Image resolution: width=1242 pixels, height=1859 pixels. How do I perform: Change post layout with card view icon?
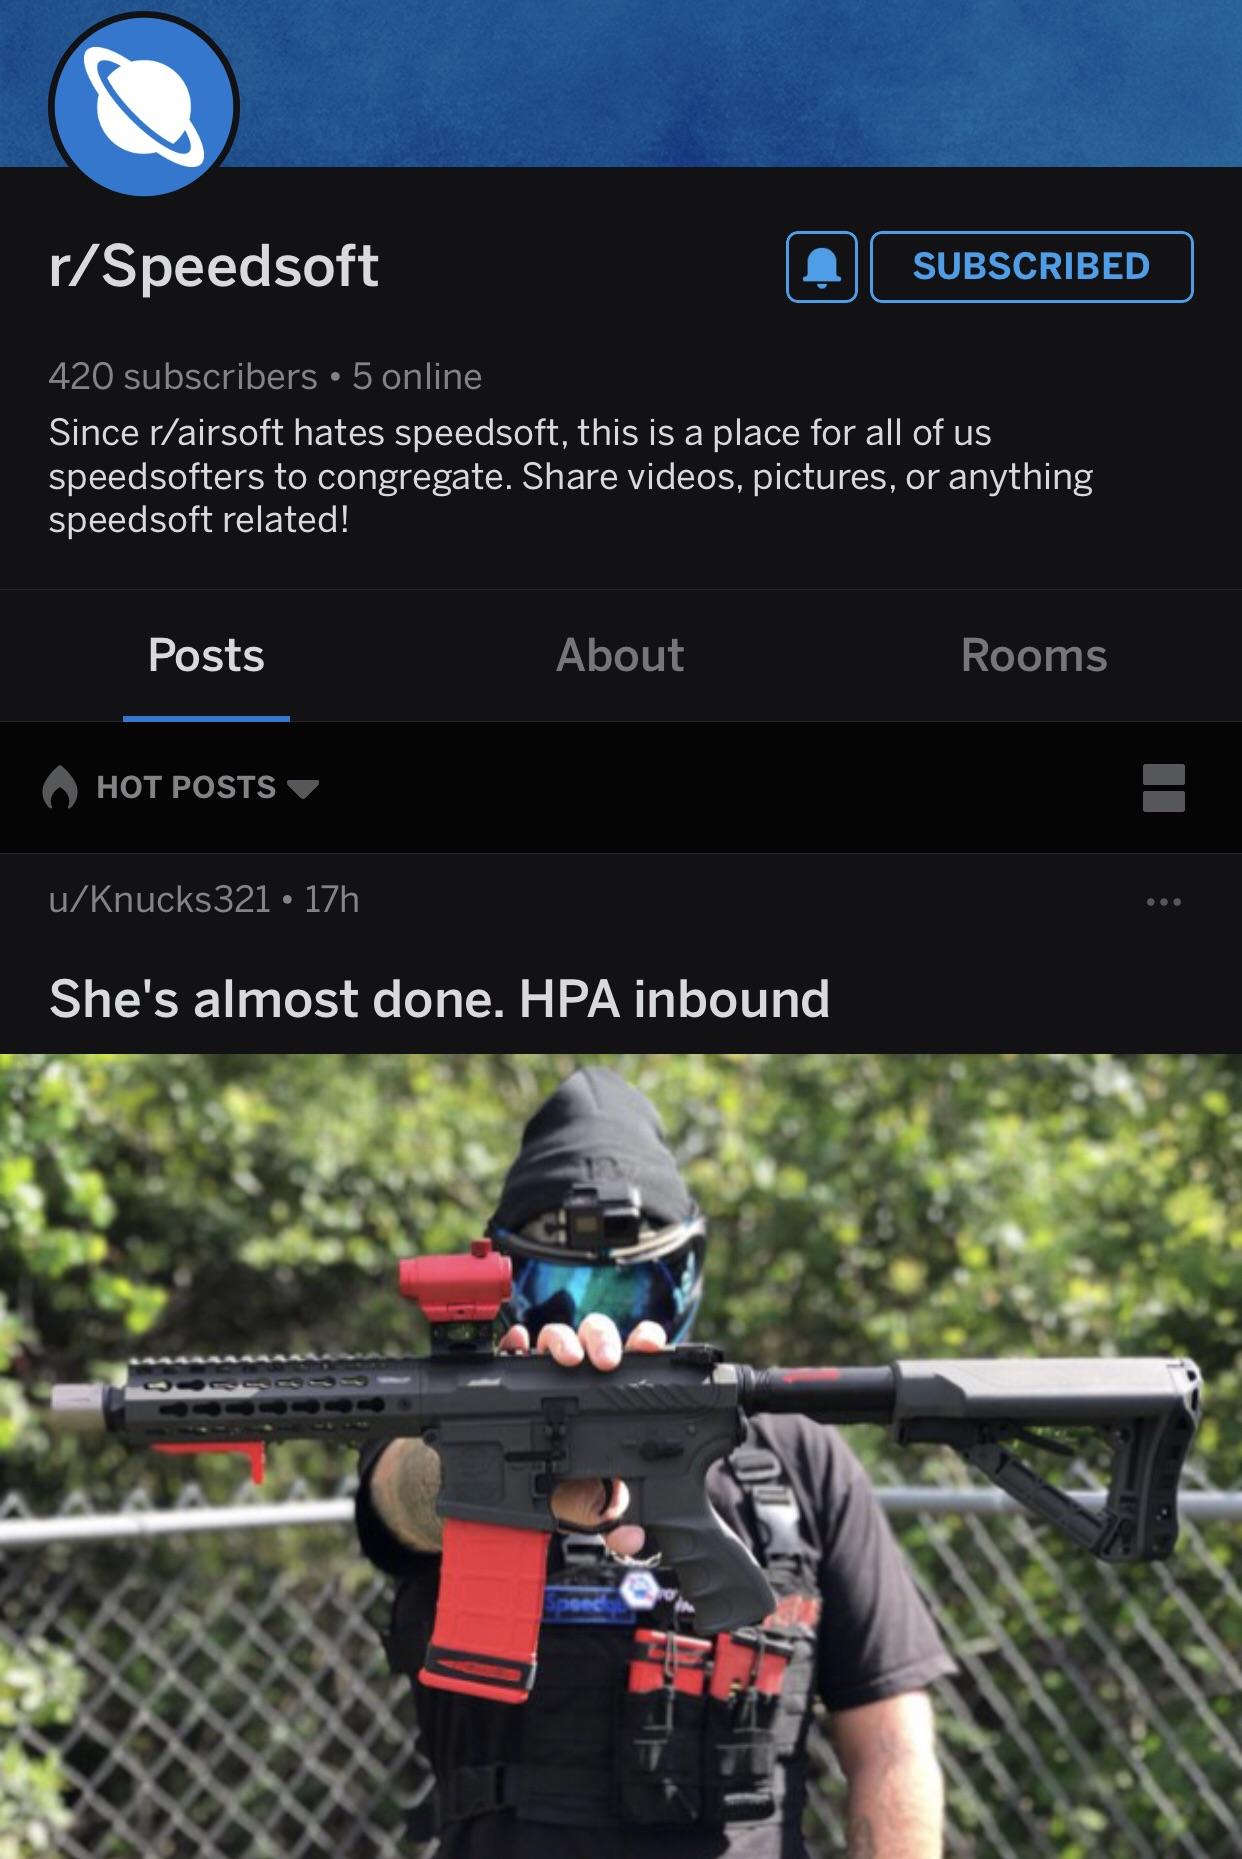(1164, 788)
